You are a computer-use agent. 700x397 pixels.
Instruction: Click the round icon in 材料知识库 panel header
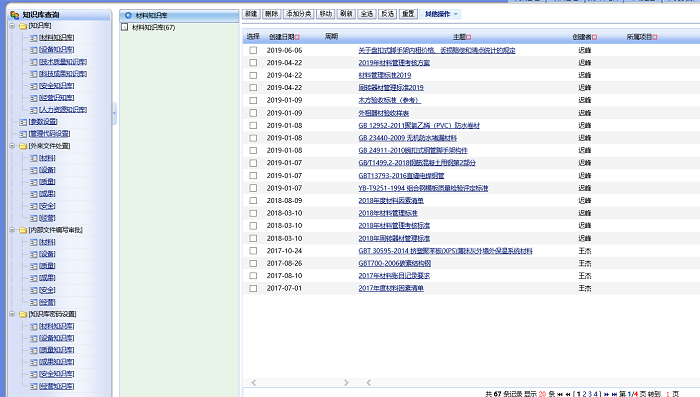click(129, 16)
